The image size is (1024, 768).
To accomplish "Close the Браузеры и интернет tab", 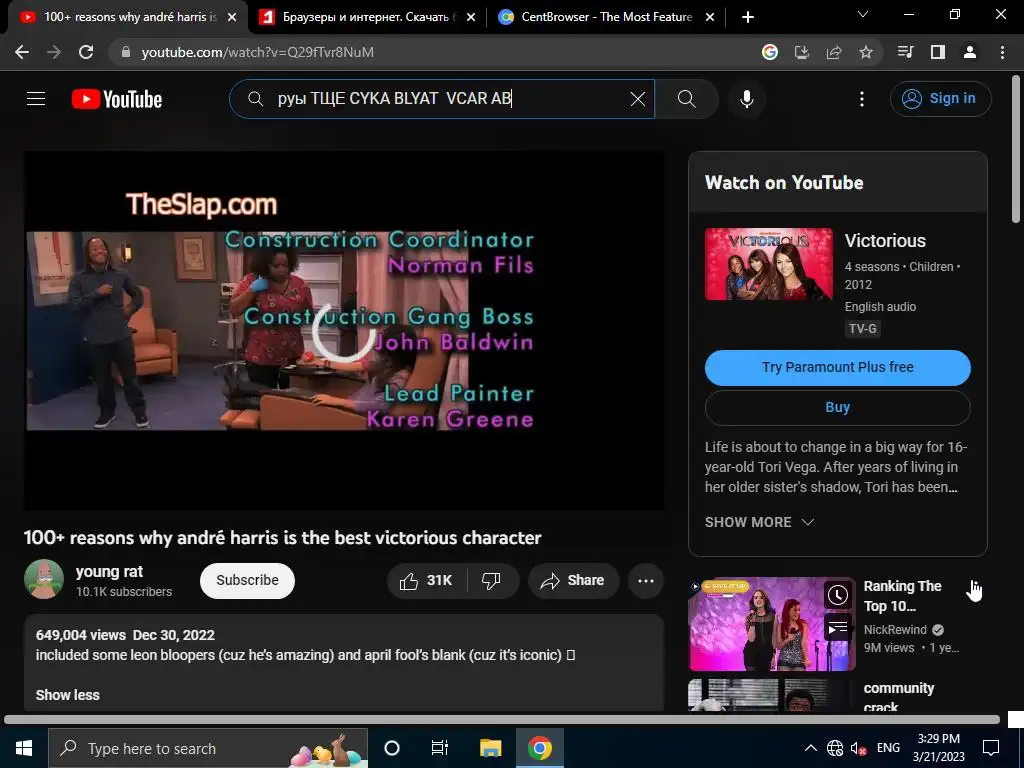I will (x=471, y=18).
